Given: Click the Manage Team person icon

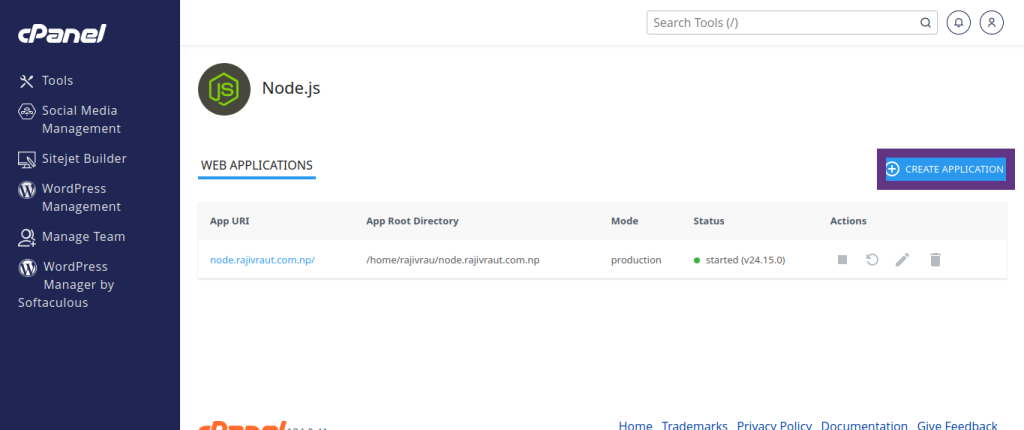Looking at the screenshot, I should 26,237.
